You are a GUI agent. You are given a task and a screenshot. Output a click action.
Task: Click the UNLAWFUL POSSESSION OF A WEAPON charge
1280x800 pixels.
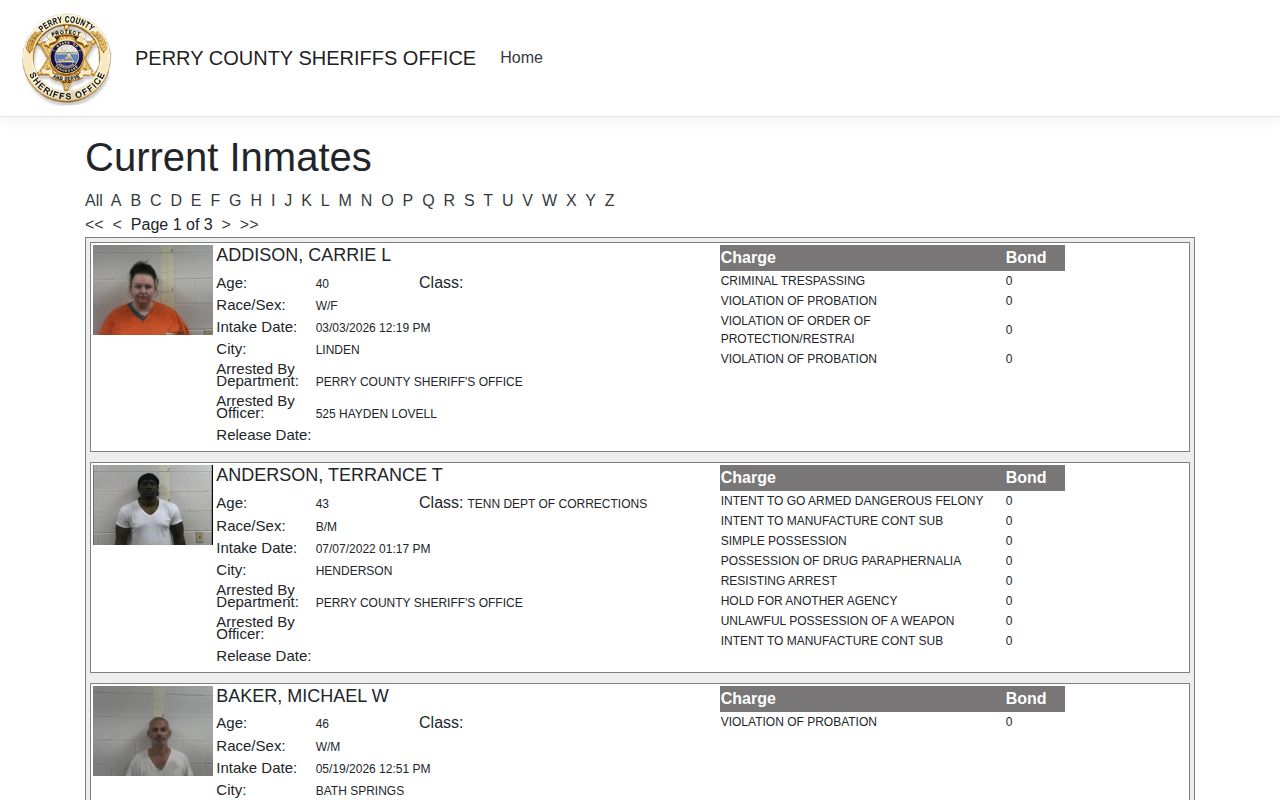pyautogui.click(x=838, y=621)
